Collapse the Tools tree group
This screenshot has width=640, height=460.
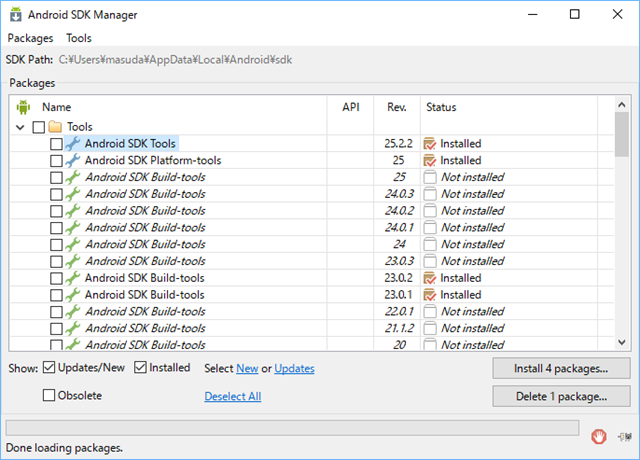pos(21,127)
